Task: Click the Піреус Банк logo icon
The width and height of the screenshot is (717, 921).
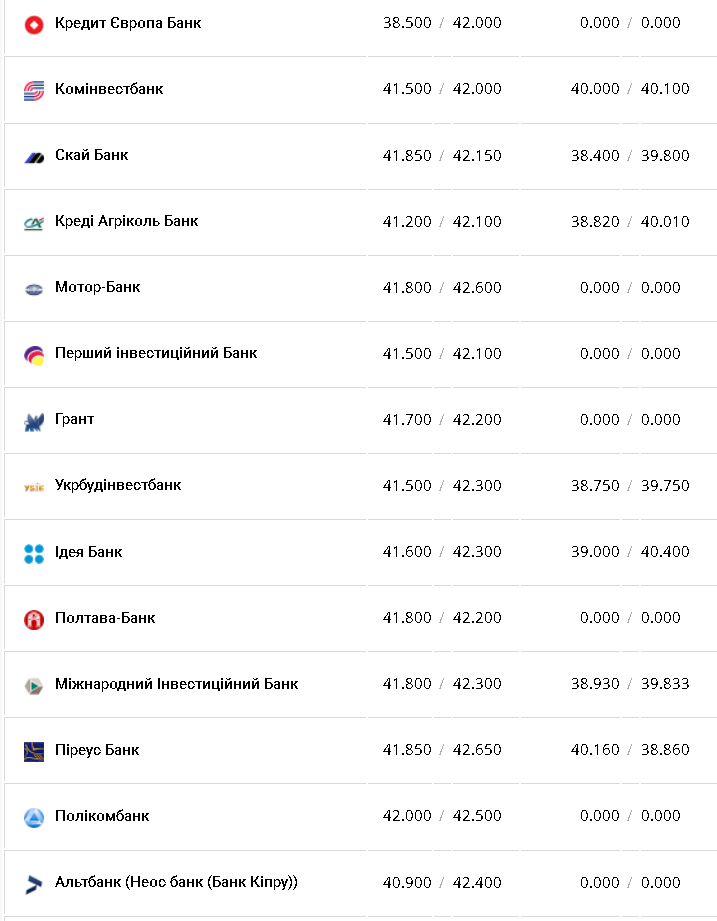Action: click(x=34, y=751)
